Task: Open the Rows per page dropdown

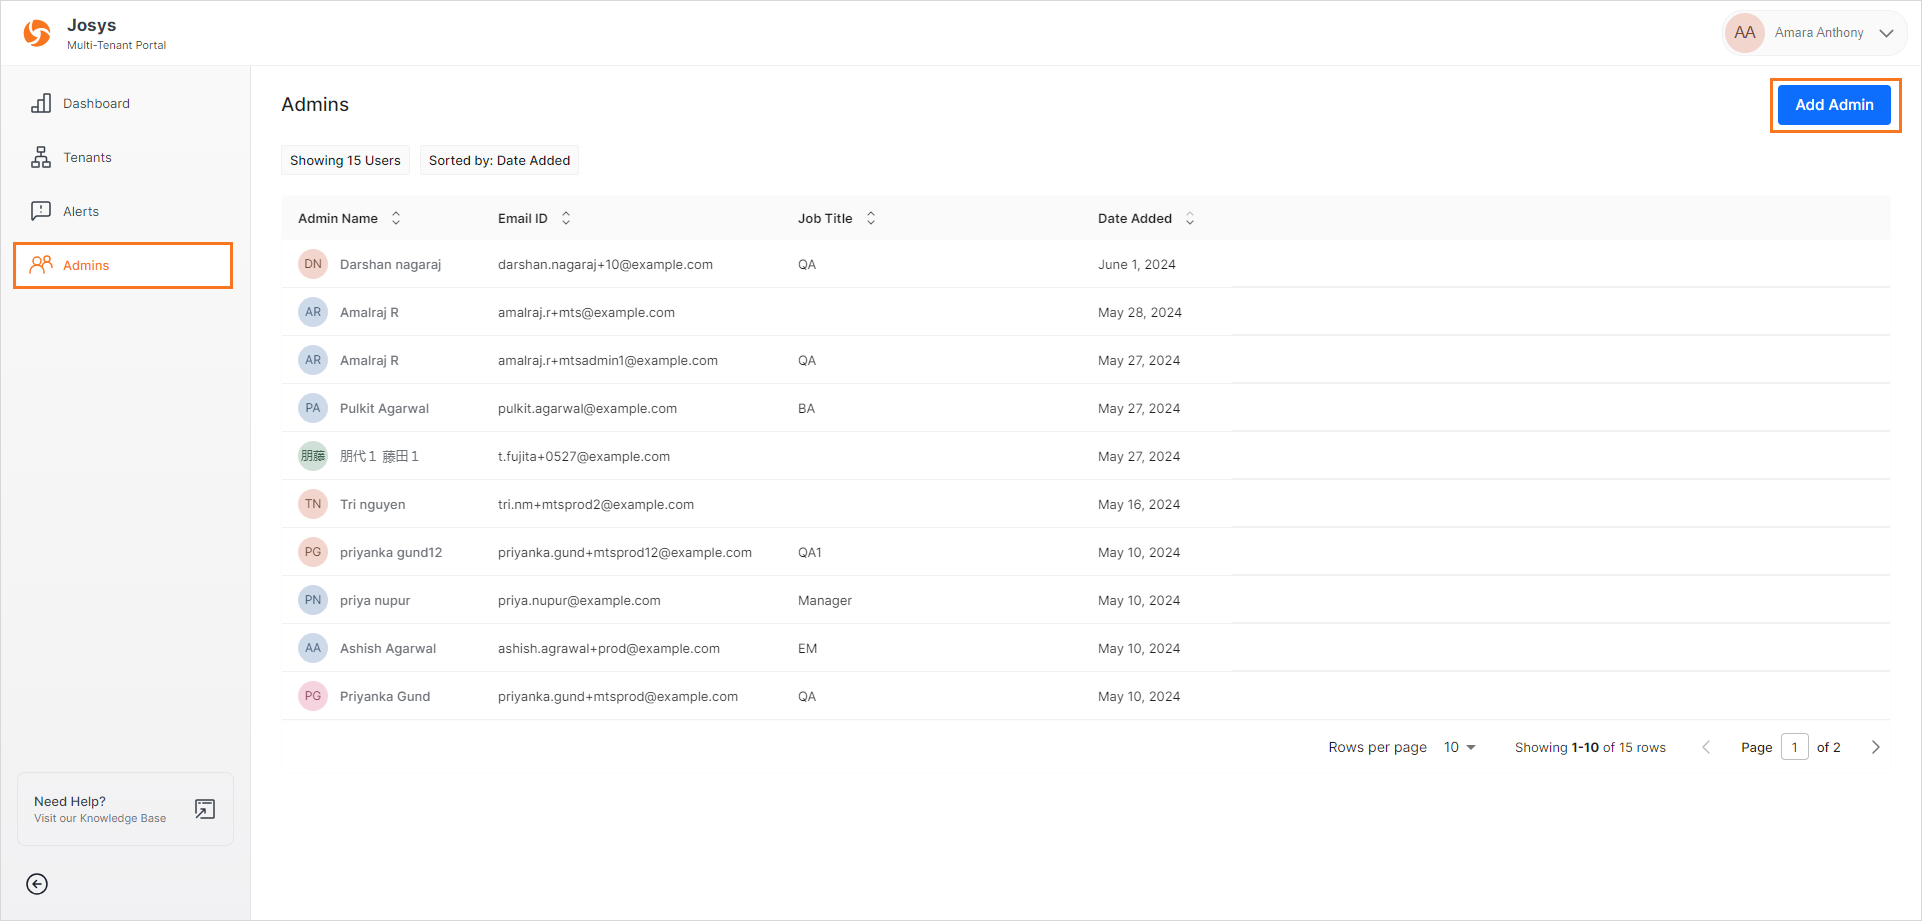Action: coord(1460,747)
